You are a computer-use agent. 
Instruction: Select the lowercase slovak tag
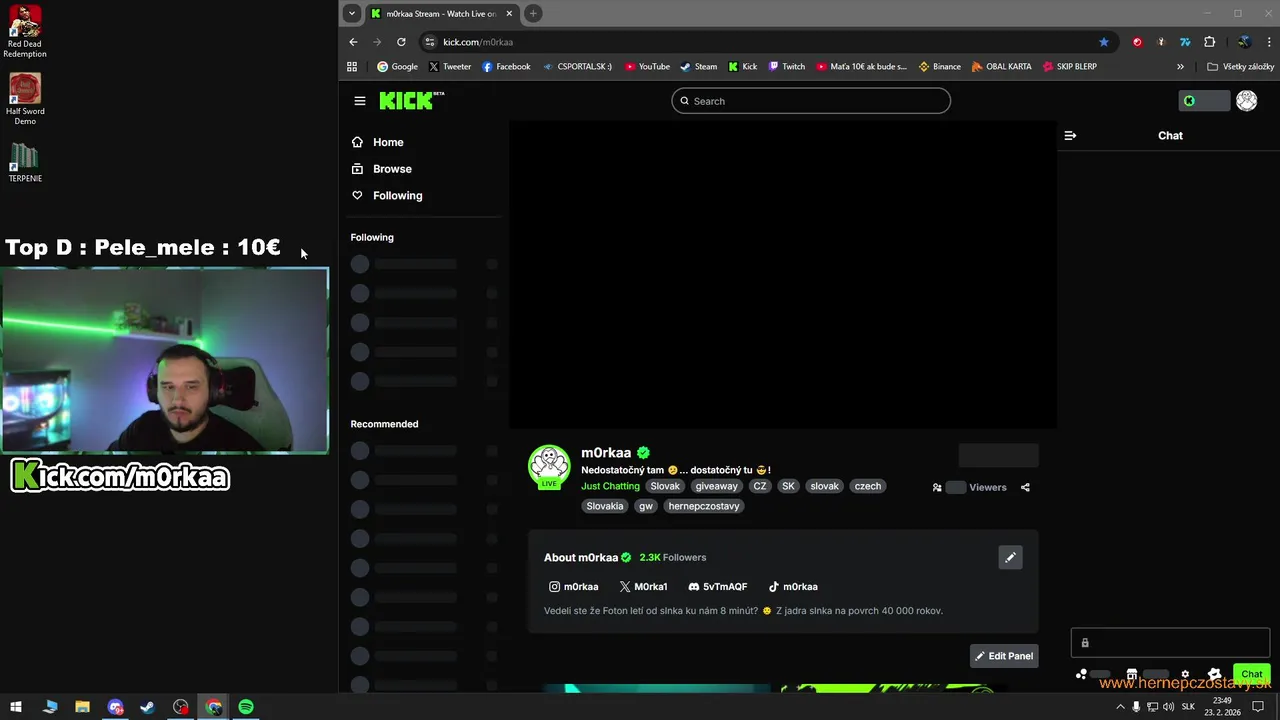tap(825, 486)
